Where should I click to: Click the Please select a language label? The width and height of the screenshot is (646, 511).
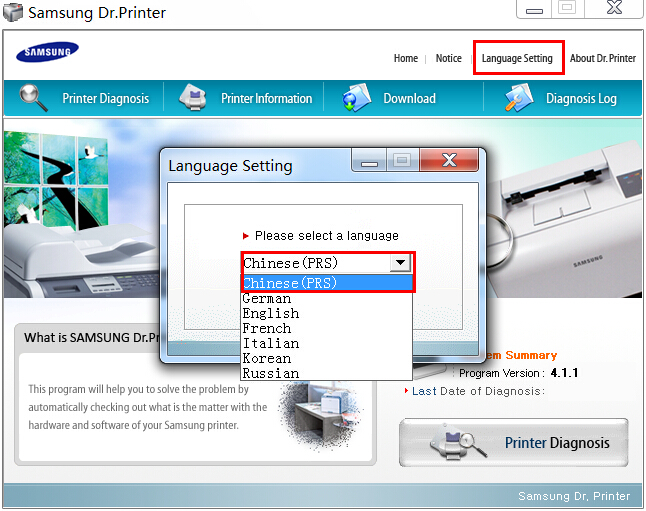pyautogui.click(x=327, y=236)
